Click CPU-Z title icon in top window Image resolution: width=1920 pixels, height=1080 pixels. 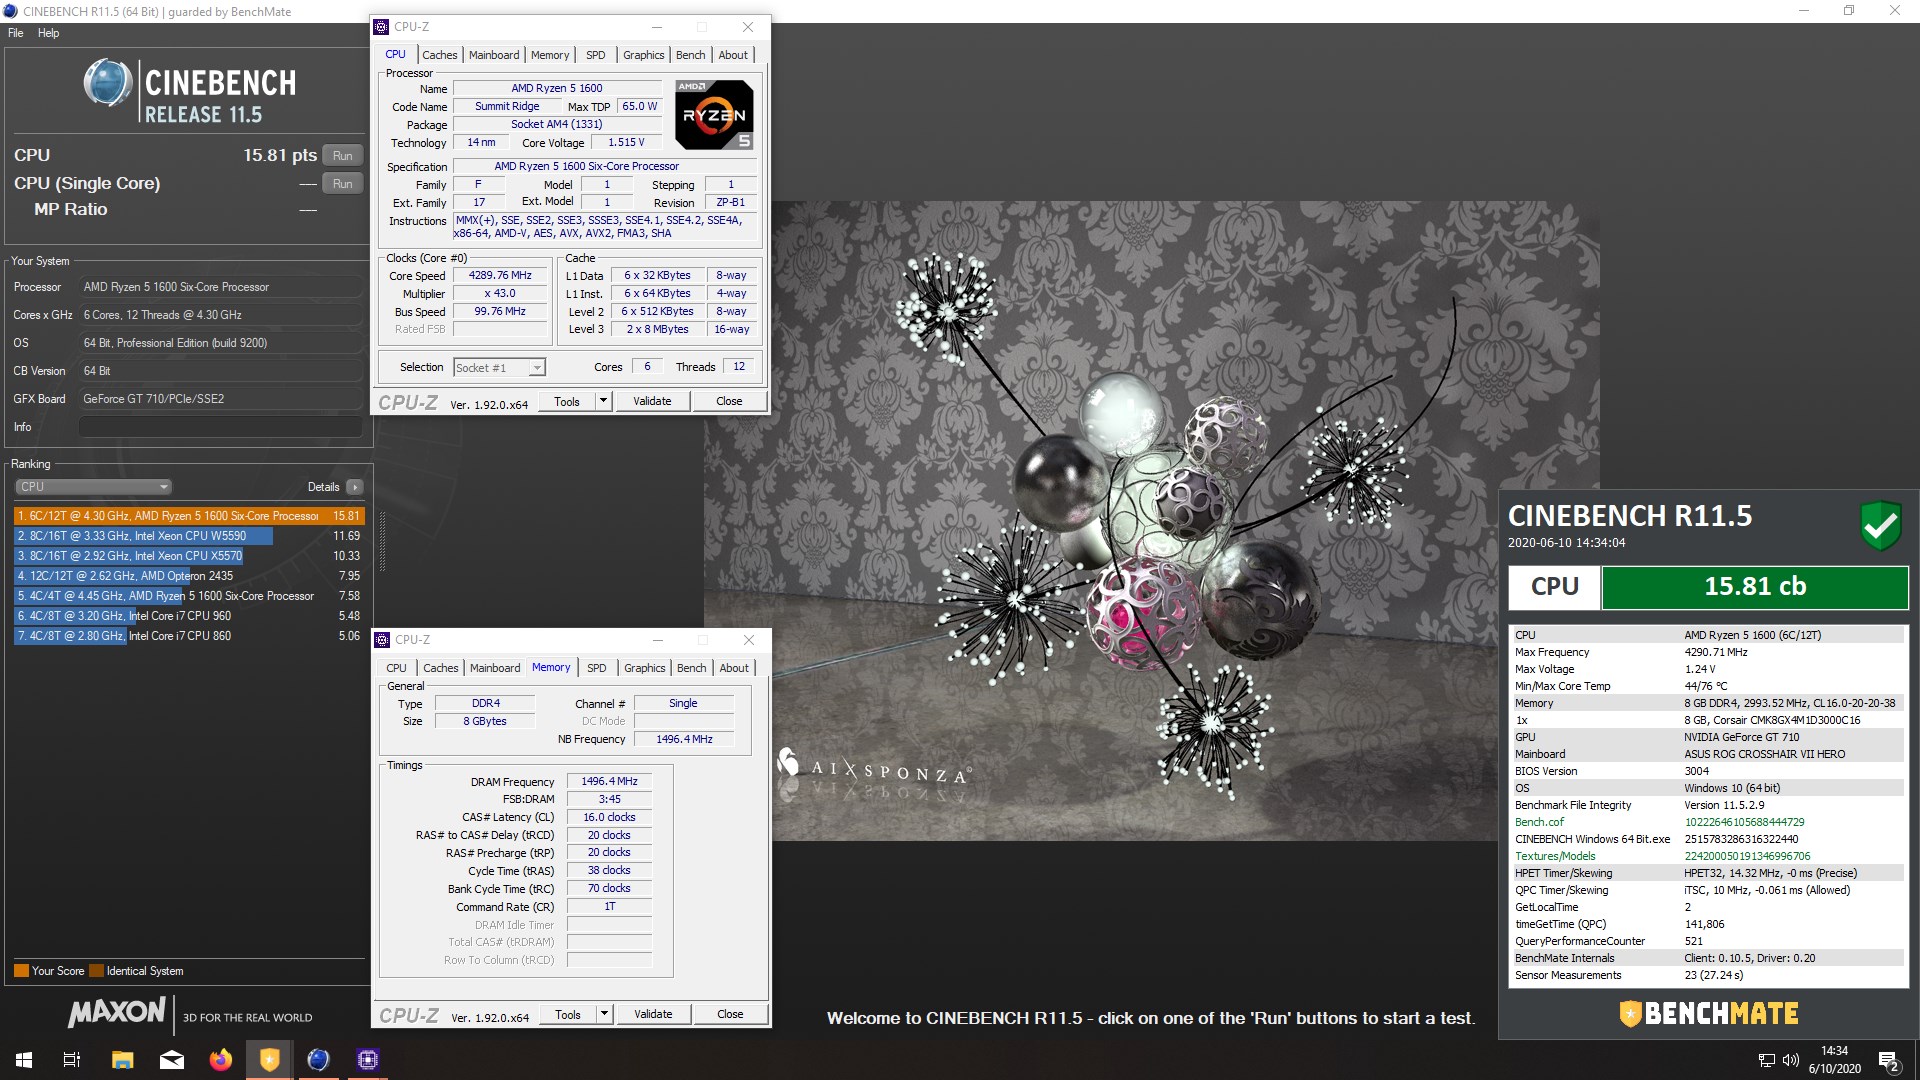click(381, 27)
